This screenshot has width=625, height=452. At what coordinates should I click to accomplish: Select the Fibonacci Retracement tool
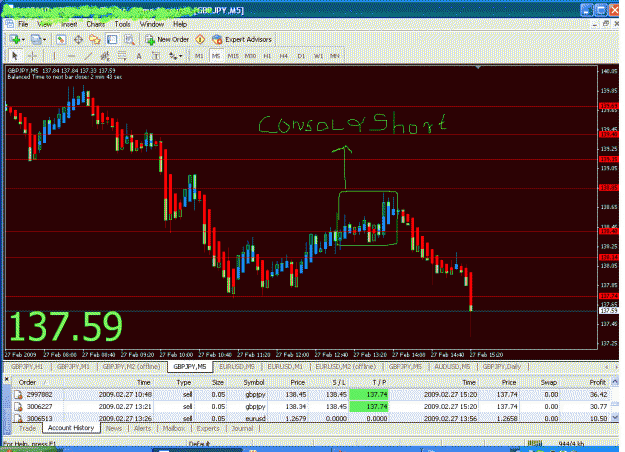click(x=122, y=56)
